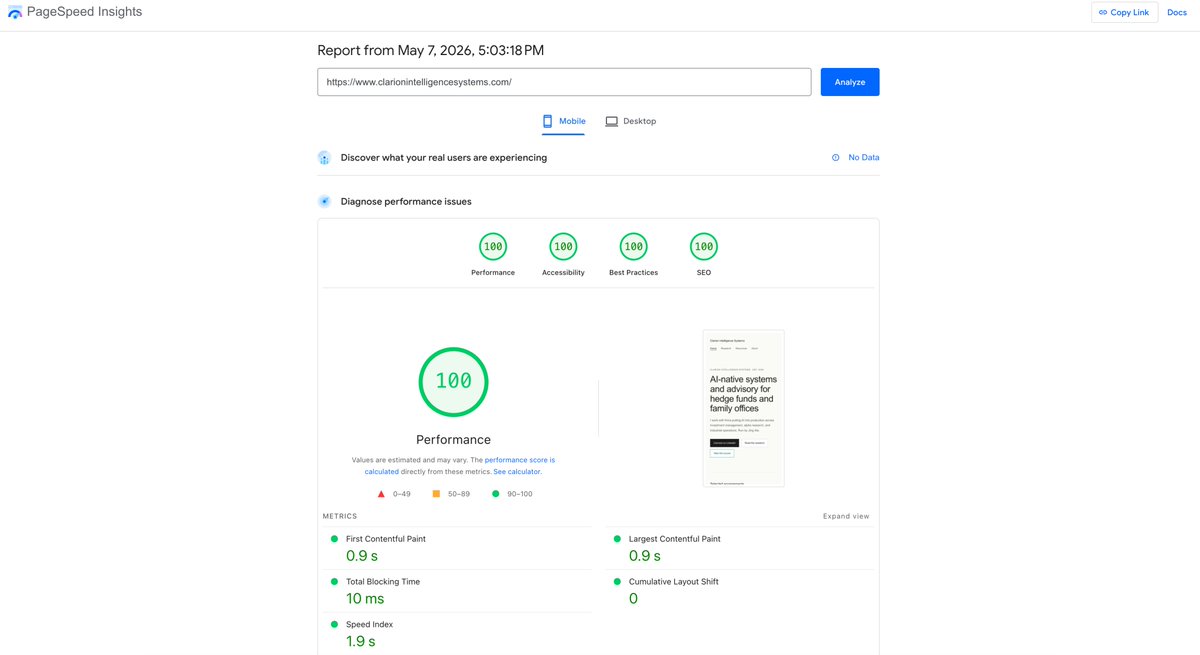The image size is (1200, 655).
Task: Click Discover what your real users are experiencing
Action: 444,158
